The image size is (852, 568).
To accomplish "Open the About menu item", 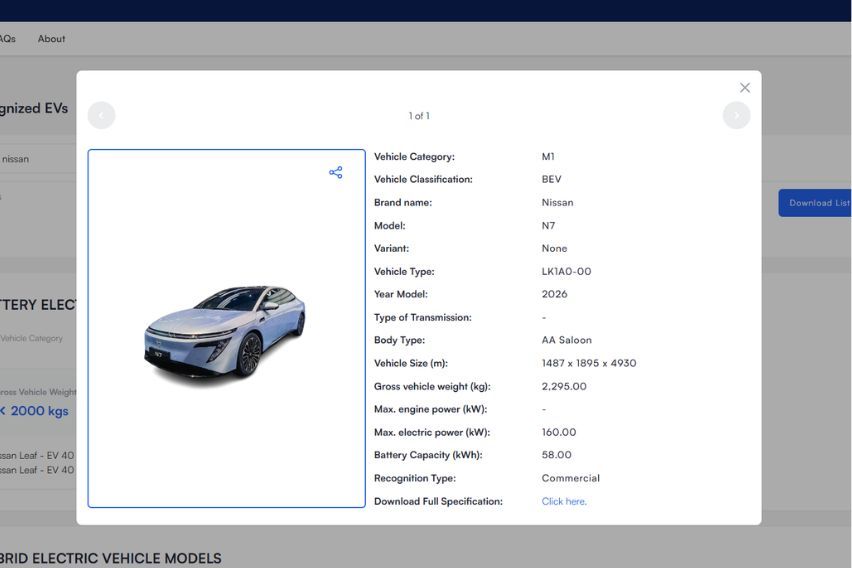I will [x=51, y=39].
